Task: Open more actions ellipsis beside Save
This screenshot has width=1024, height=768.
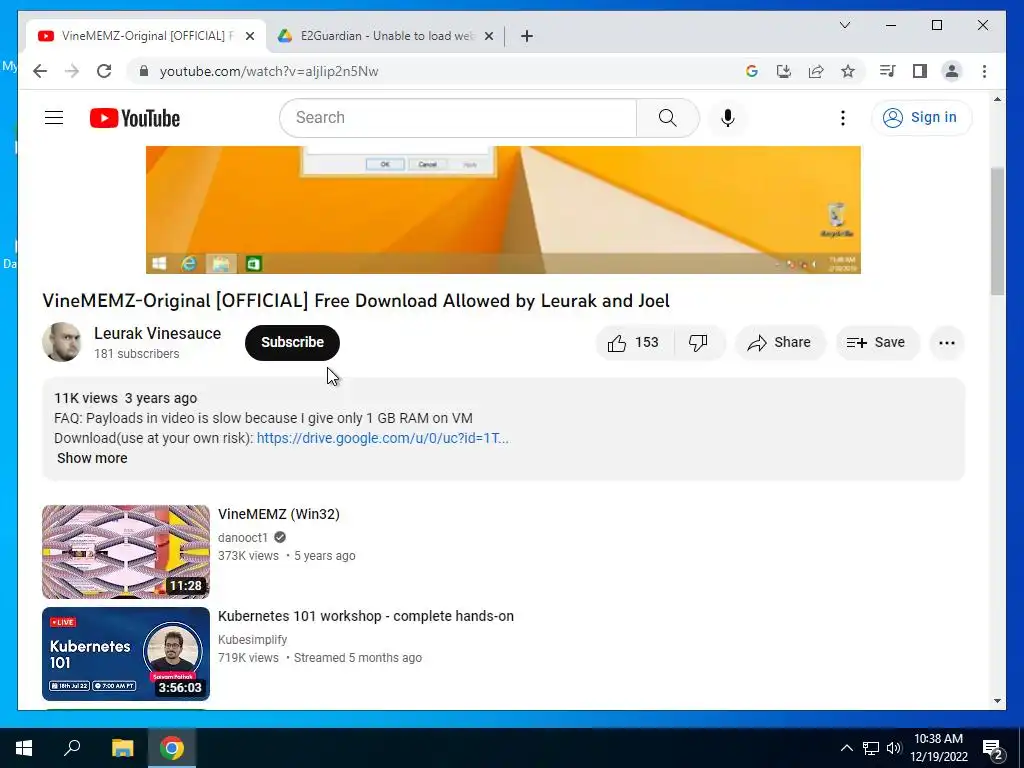Action: (946, 342)
